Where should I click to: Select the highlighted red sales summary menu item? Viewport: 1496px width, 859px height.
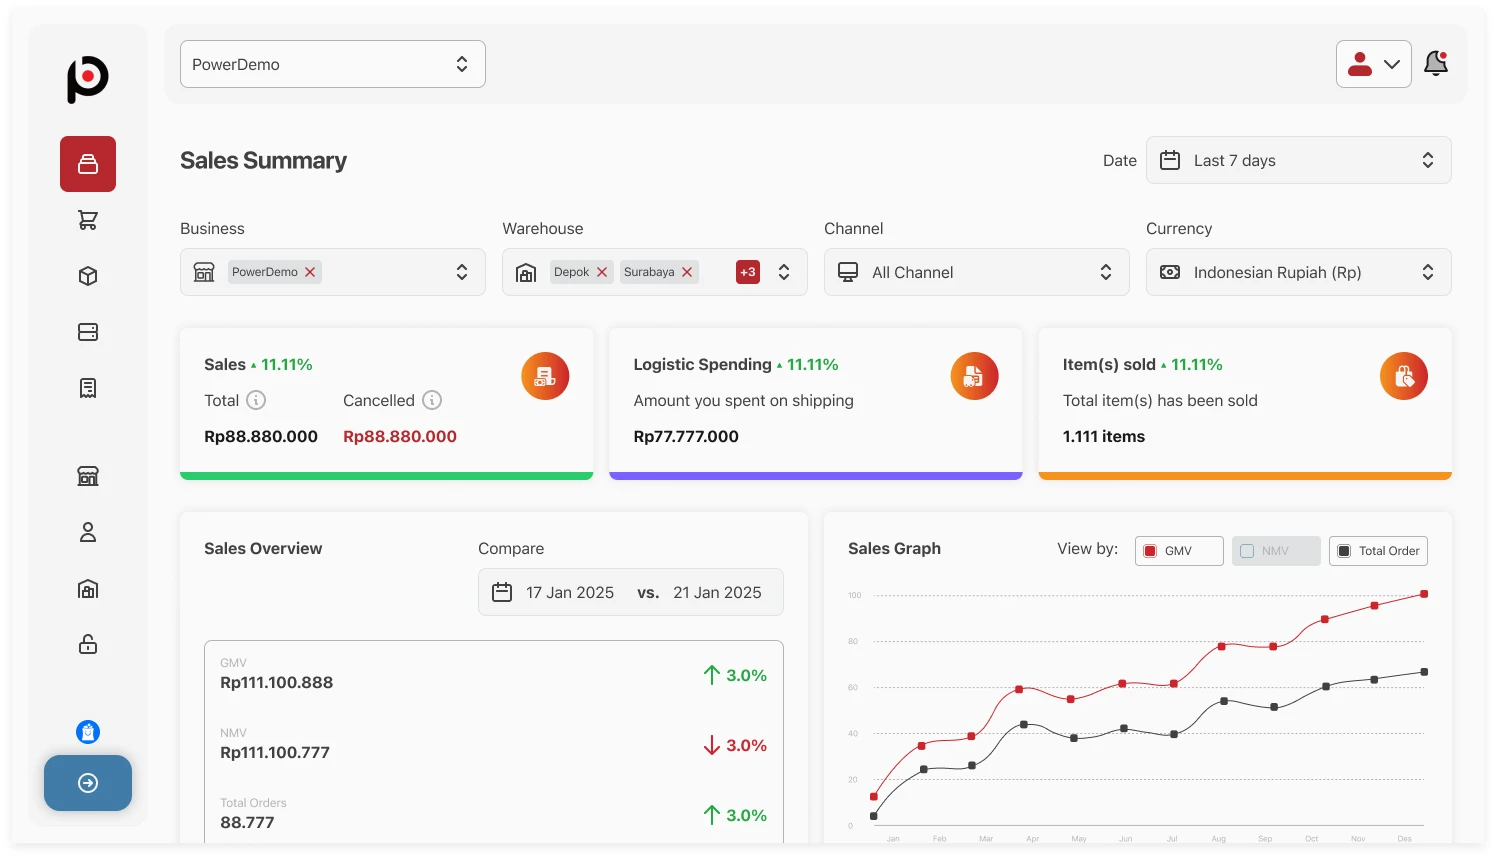coord(88,164)
